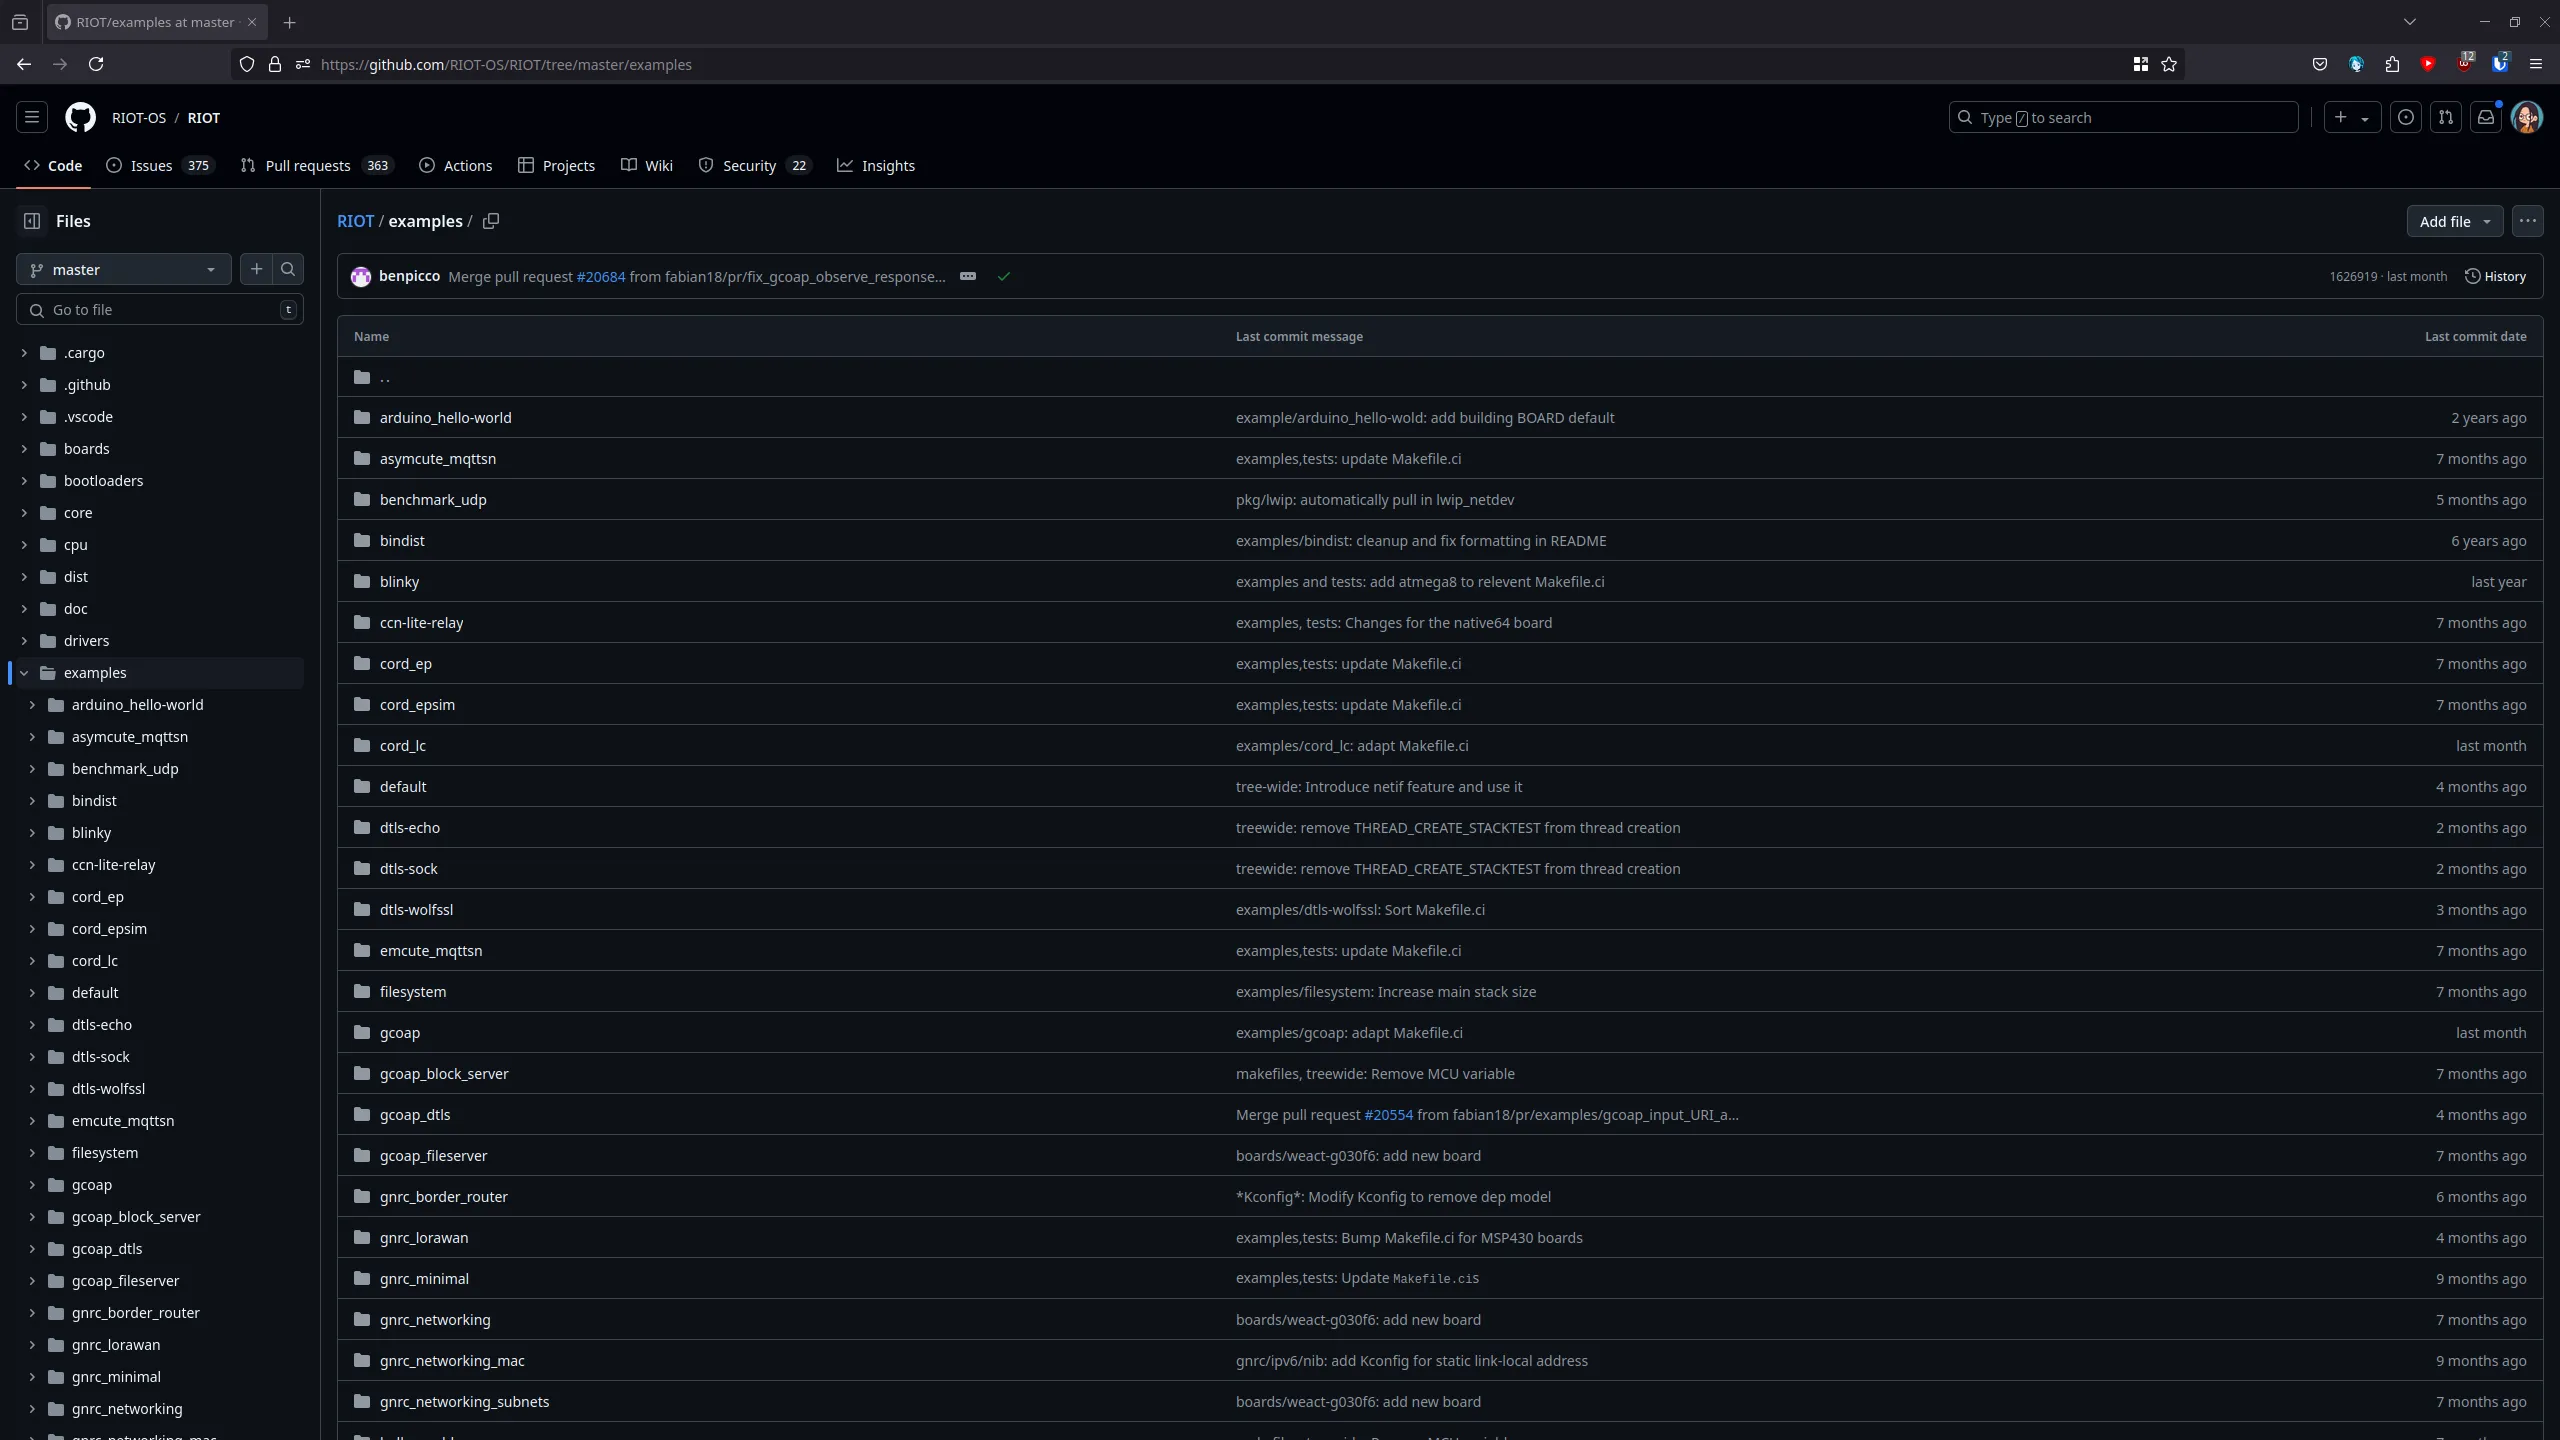Viewport: 2560px width, 1440px height.
Task: Open the Security tab
Action: 755,165
